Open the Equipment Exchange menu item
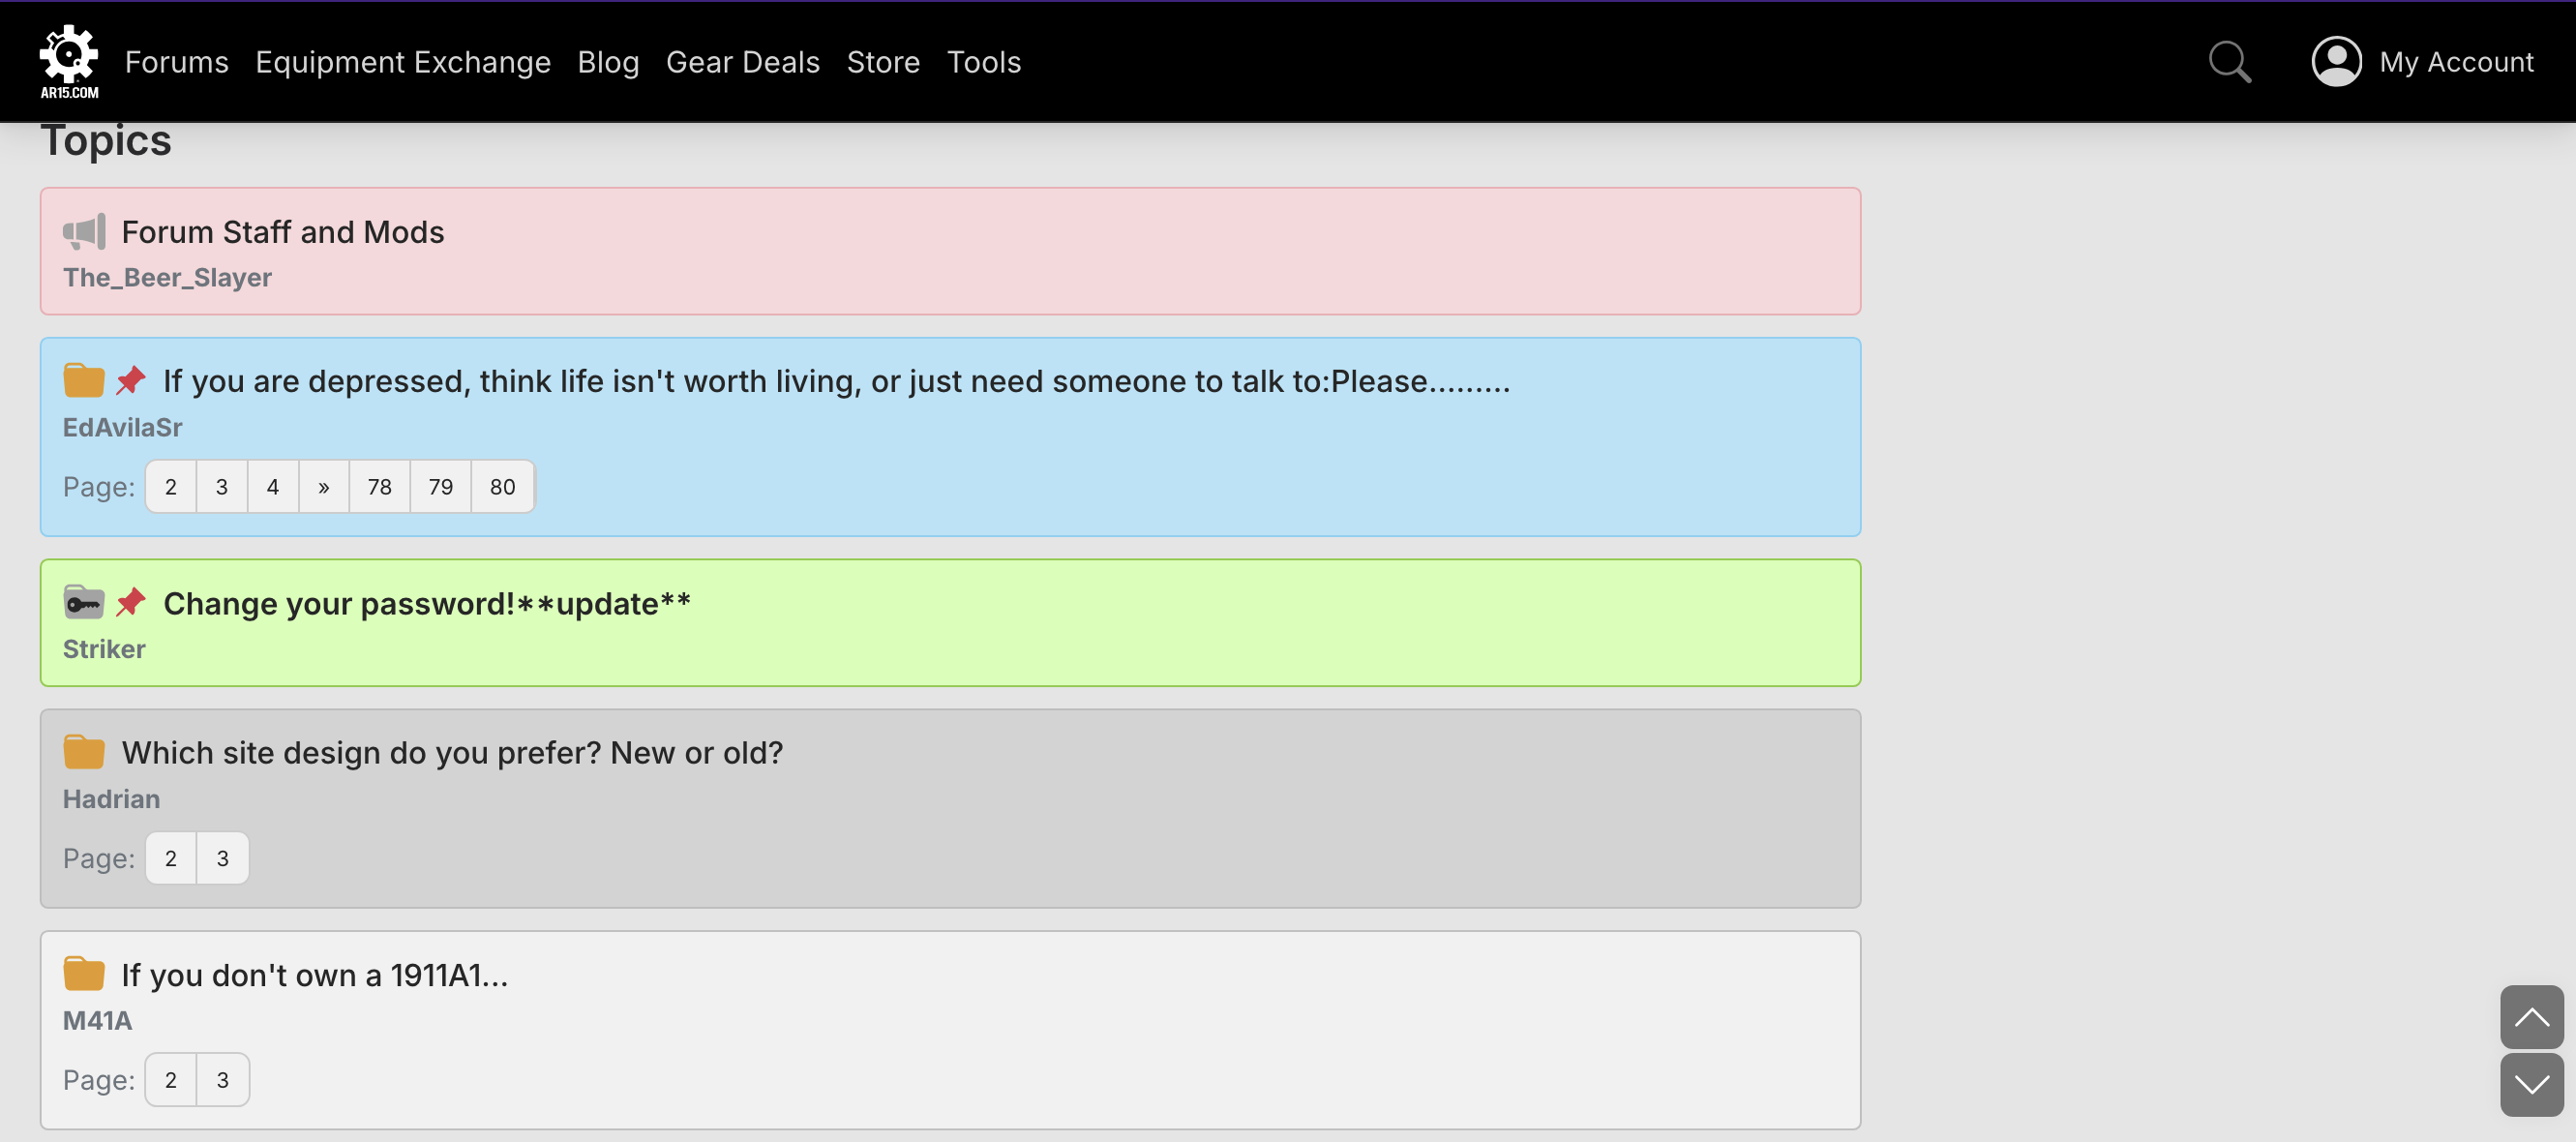Viewport: 2576px width, 1142px height. (x=403, y=62)
